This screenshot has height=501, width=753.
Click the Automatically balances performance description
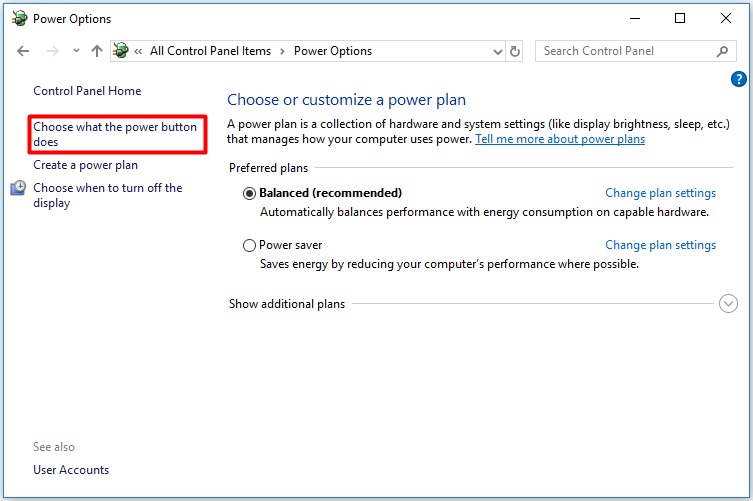(x=485, y=212)
